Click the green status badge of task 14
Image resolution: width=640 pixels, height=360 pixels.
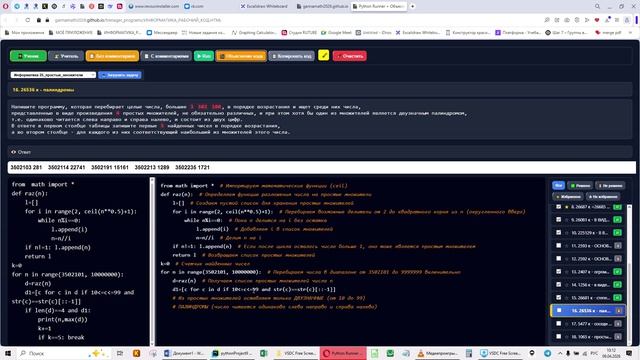(x=618, y=284)
